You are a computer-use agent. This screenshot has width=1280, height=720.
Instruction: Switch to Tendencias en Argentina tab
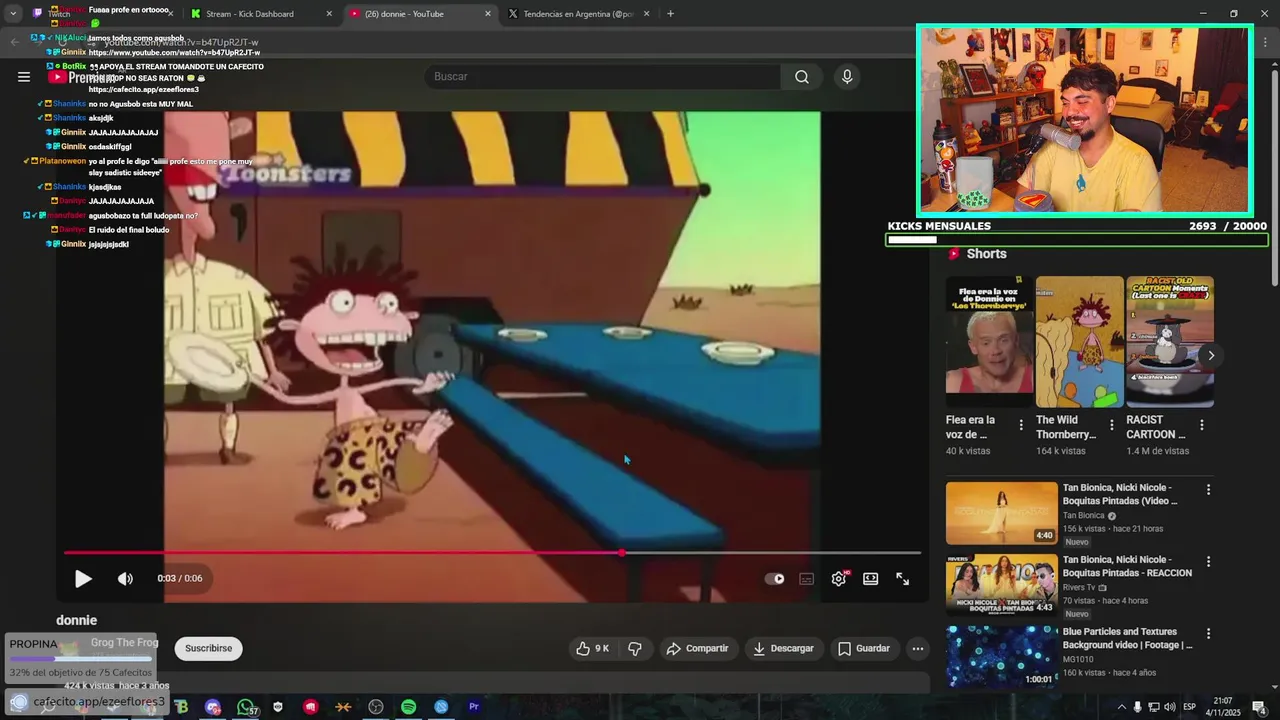pyautogui.click(x=579, y=13)
